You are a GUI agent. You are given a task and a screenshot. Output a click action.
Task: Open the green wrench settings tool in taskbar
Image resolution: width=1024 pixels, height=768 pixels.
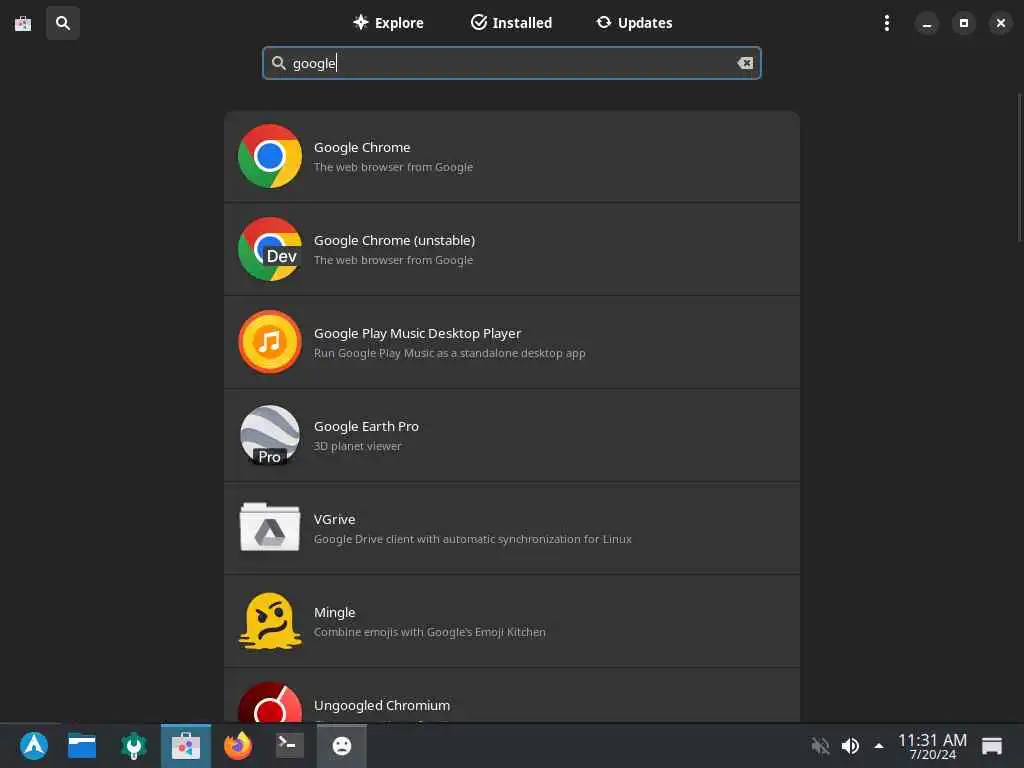tap(133, 746)
